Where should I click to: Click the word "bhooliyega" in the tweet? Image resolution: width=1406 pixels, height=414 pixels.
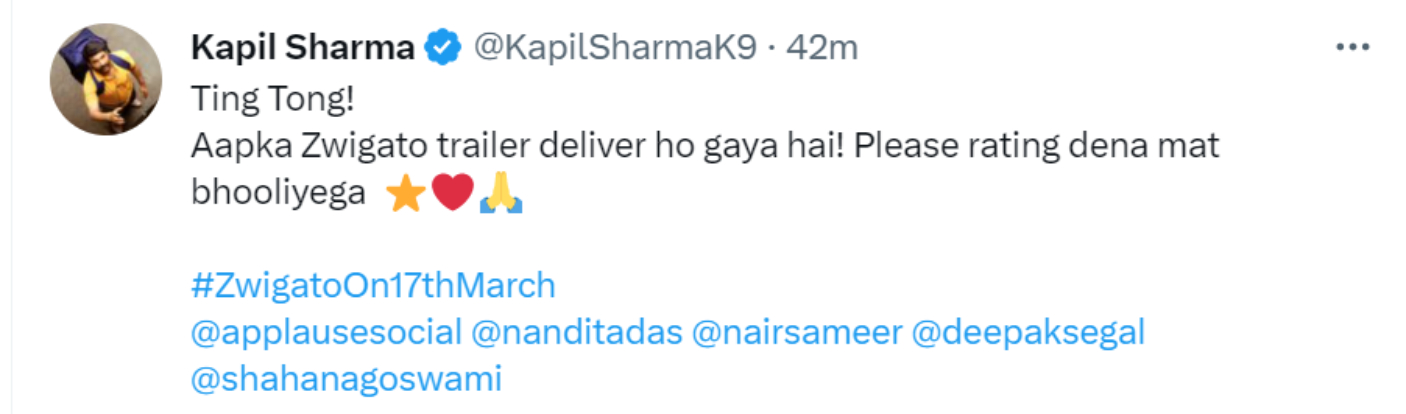pyautogui.click(x=278, y=194)
